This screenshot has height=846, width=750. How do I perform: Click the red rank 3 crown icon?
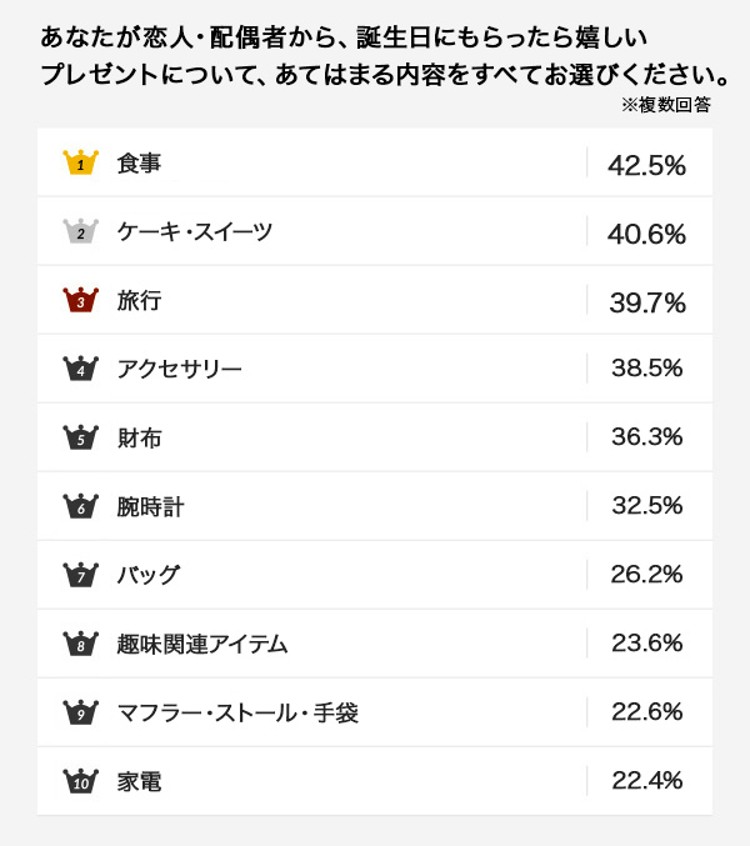tap(81, 300)
